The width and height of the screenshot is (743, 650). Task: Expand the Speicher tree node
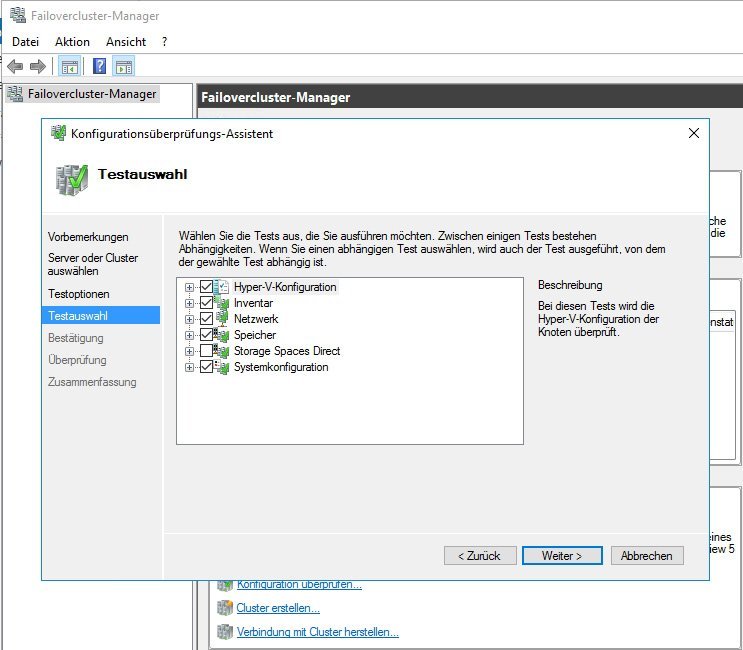[x=189, y=335]
